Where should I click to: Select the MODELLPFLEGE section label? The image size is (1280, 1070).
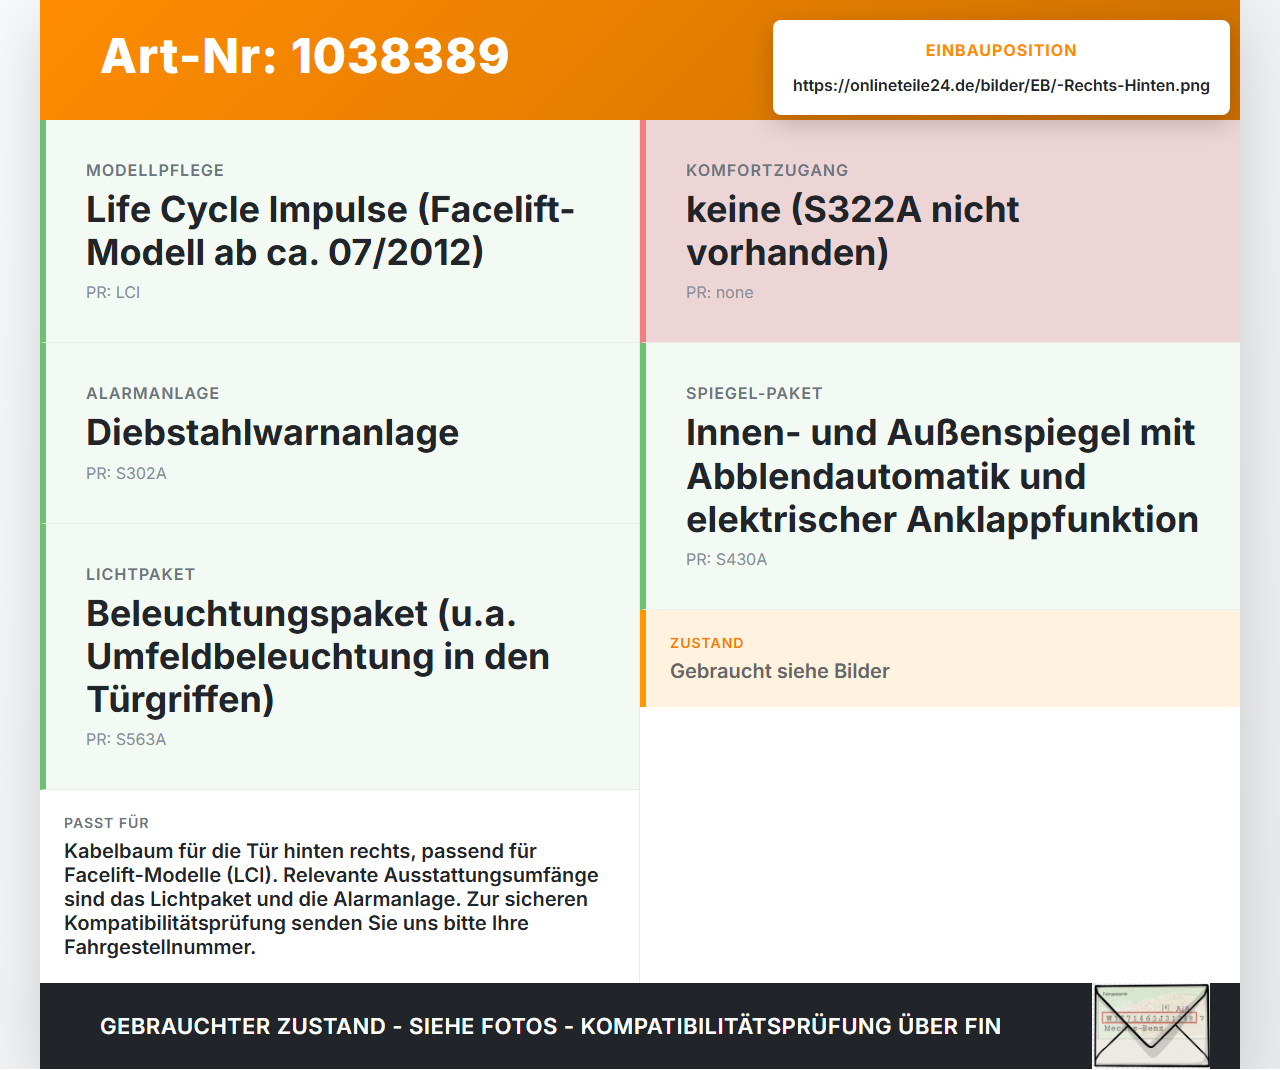click(x=155, y=170)
